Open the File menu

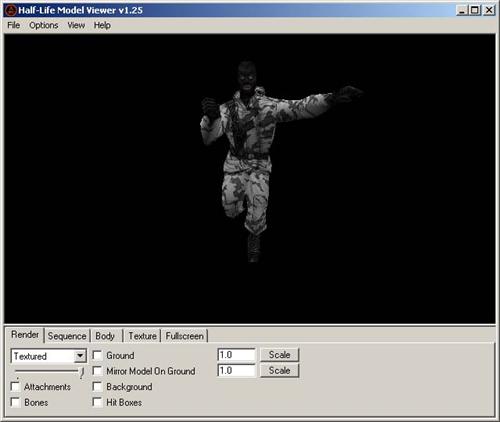[x=14, y=25]
